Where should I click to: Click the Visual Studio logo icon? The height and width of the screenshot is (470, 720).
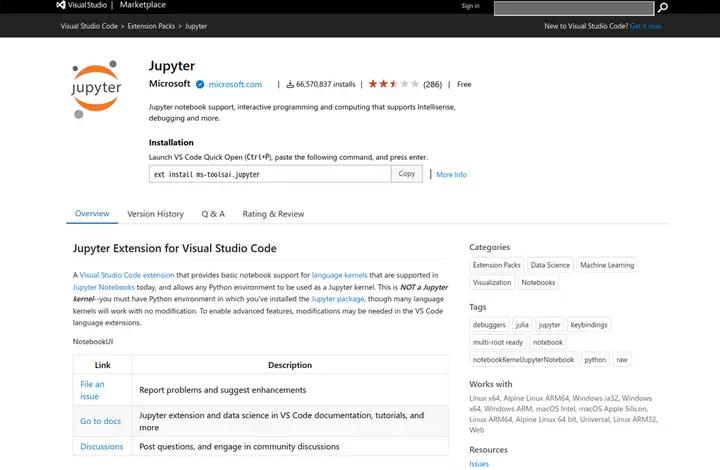61,5
